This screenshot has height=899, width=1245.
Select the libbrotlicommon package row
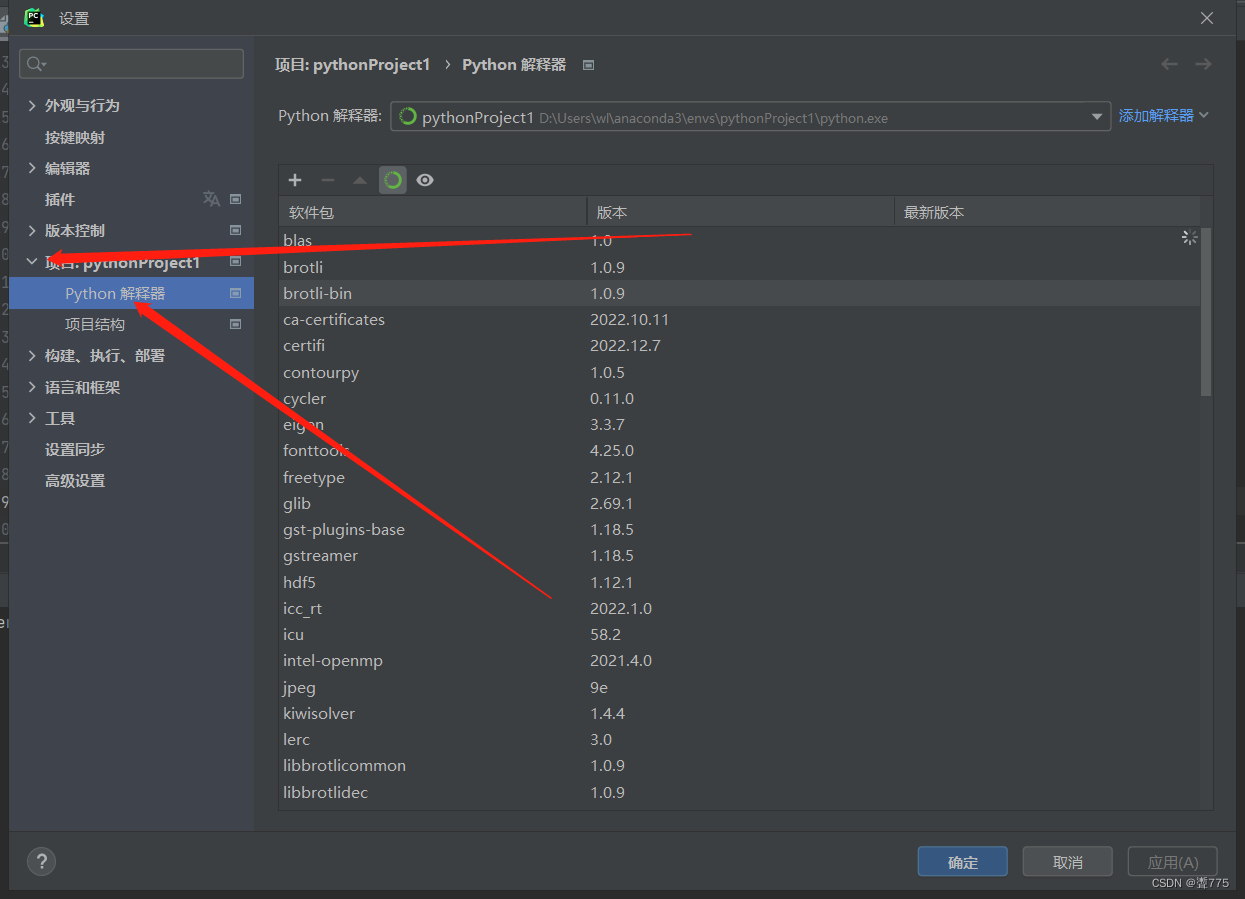click(x=739, y=765)
